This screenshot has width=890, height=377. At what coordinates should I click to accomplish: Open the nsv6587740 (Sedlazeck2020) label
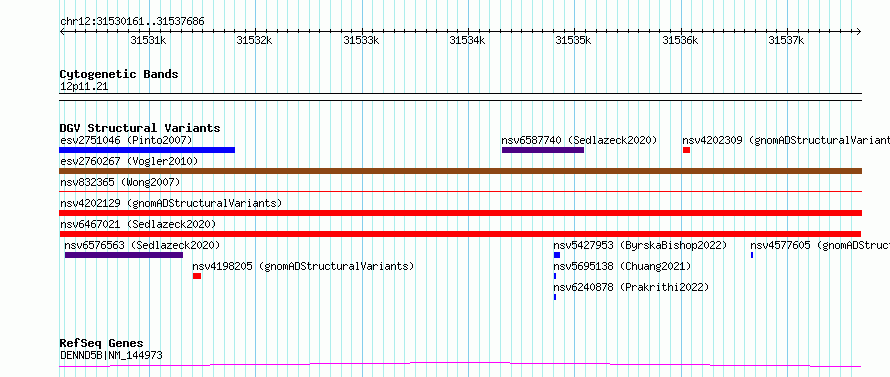coord(579,140)
